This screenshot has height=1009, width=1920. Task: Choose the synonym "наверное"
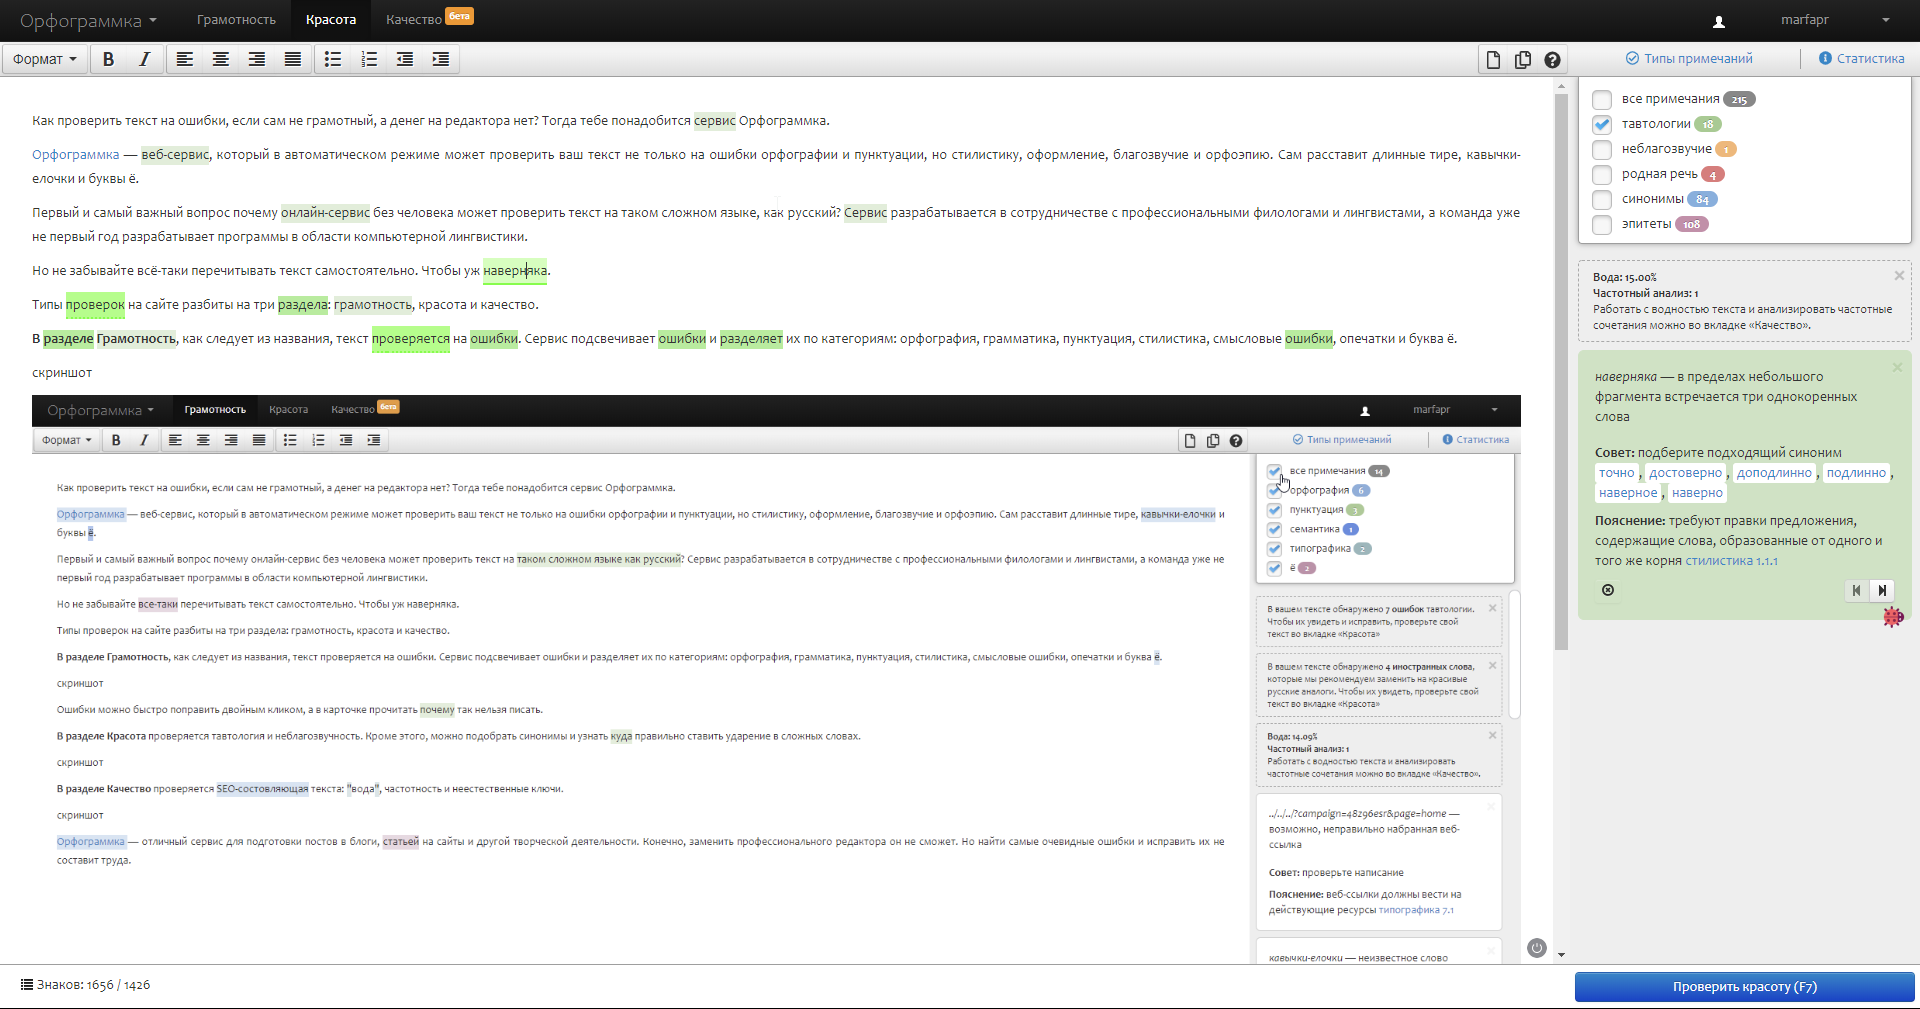coord(1628,493)
